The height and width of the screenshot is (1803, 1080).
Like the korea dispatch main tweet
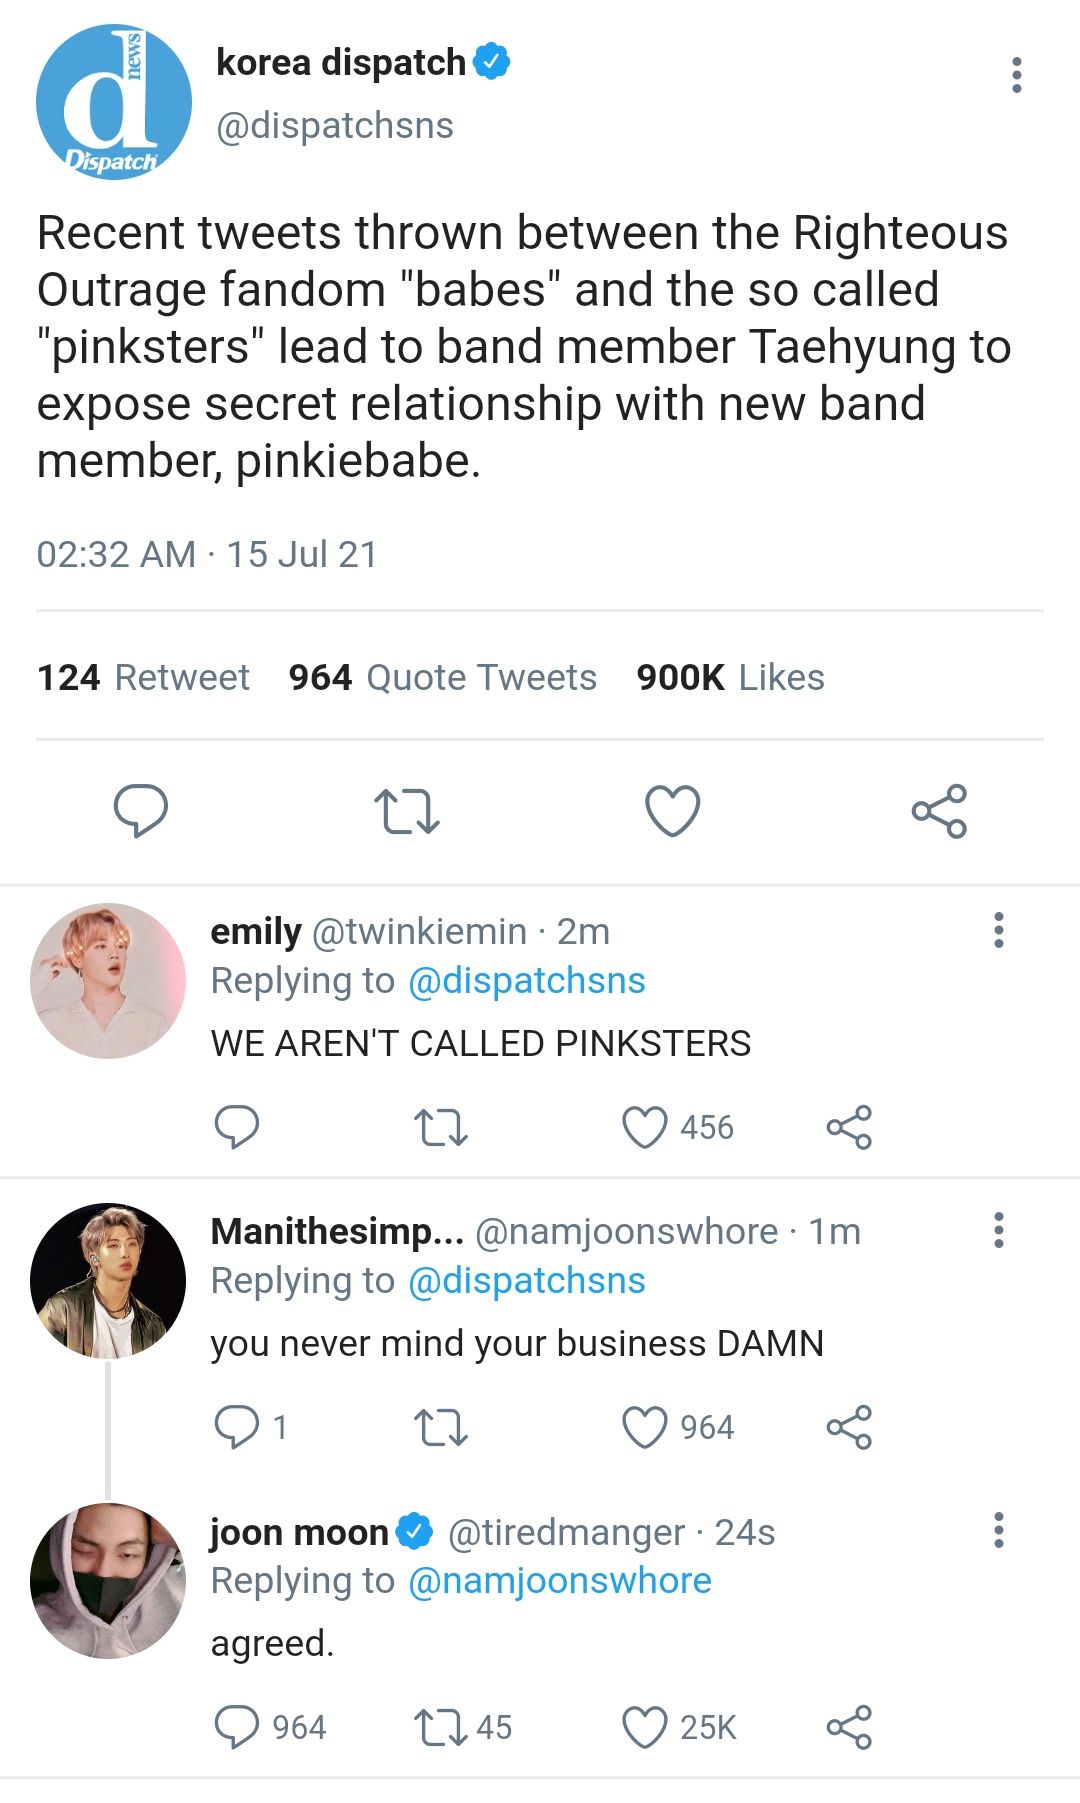pyautogui.click(x=673, y=810)
